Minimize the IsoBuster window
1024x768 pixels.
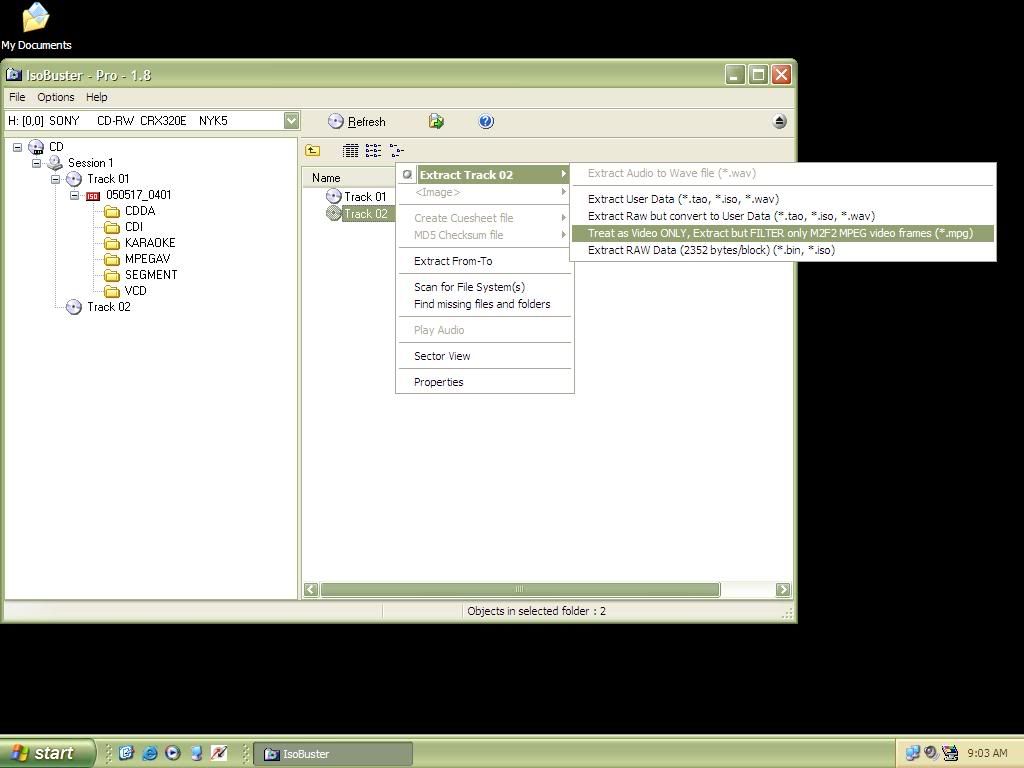click(x=735, y=74)
